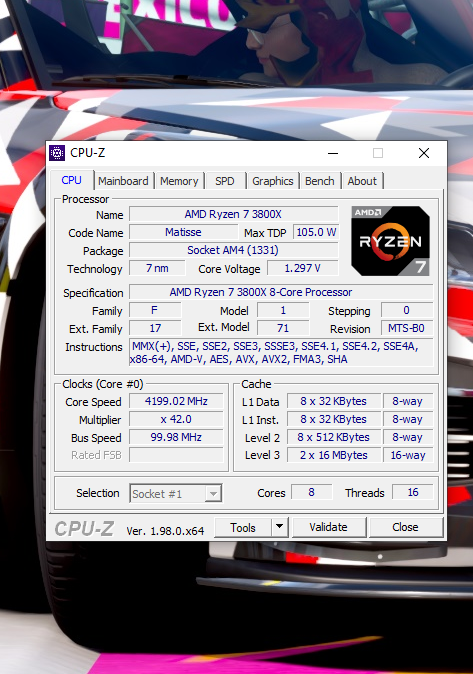The height and width of the screenshot is (674, 473).
Task: Switch to the Memory tab
Action: pyautogui.click(x=179, y=181)
